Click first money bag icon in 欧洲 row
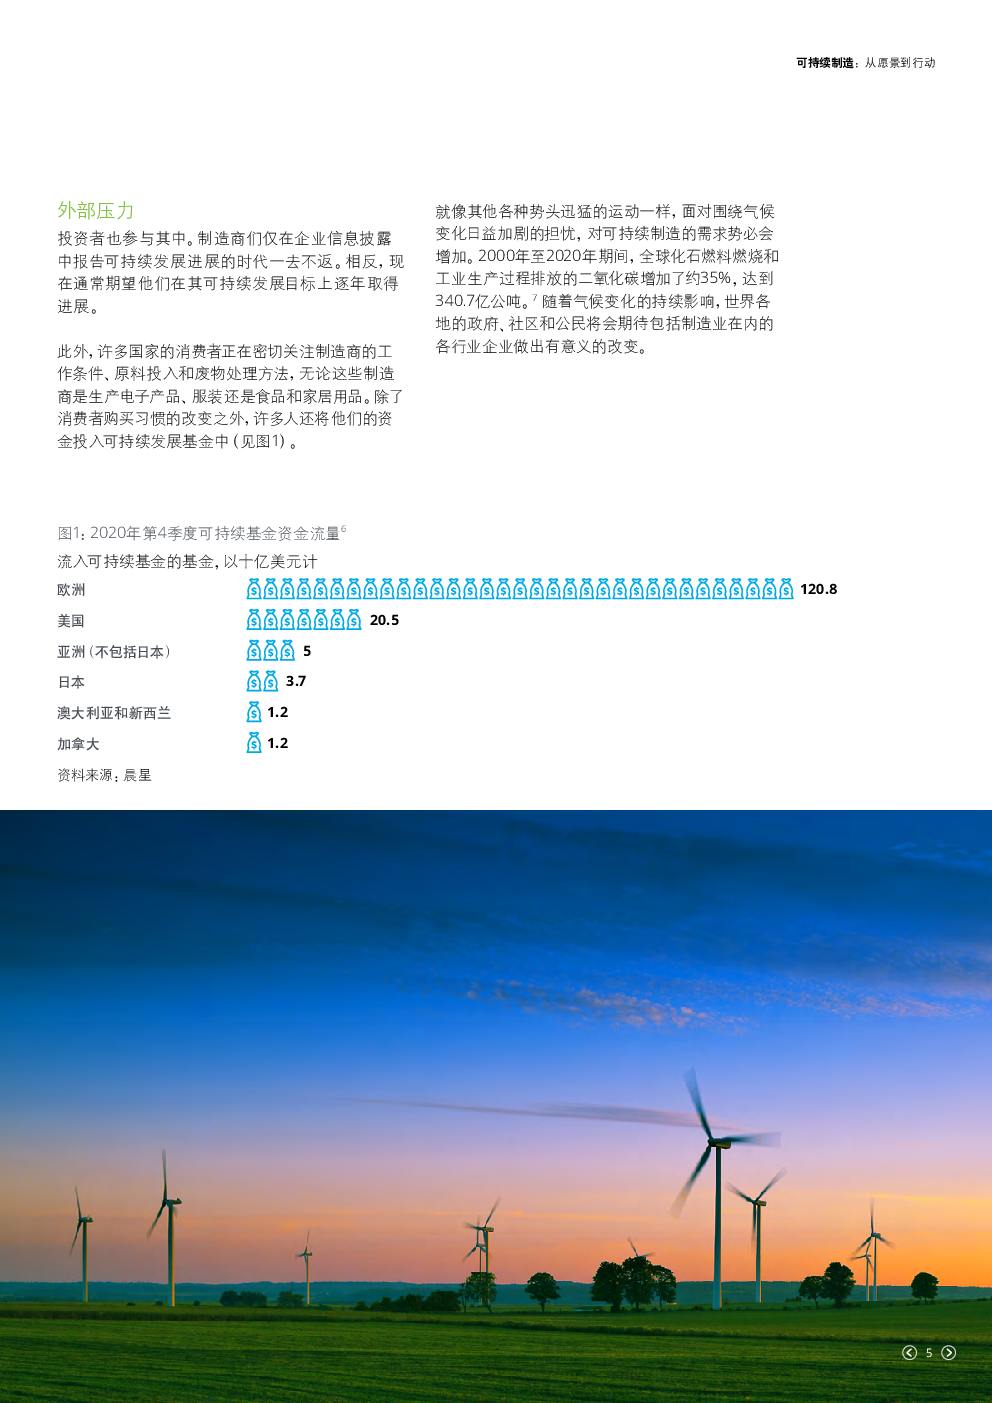Viewport: 992px width, 1403px height. coord(254,588)
